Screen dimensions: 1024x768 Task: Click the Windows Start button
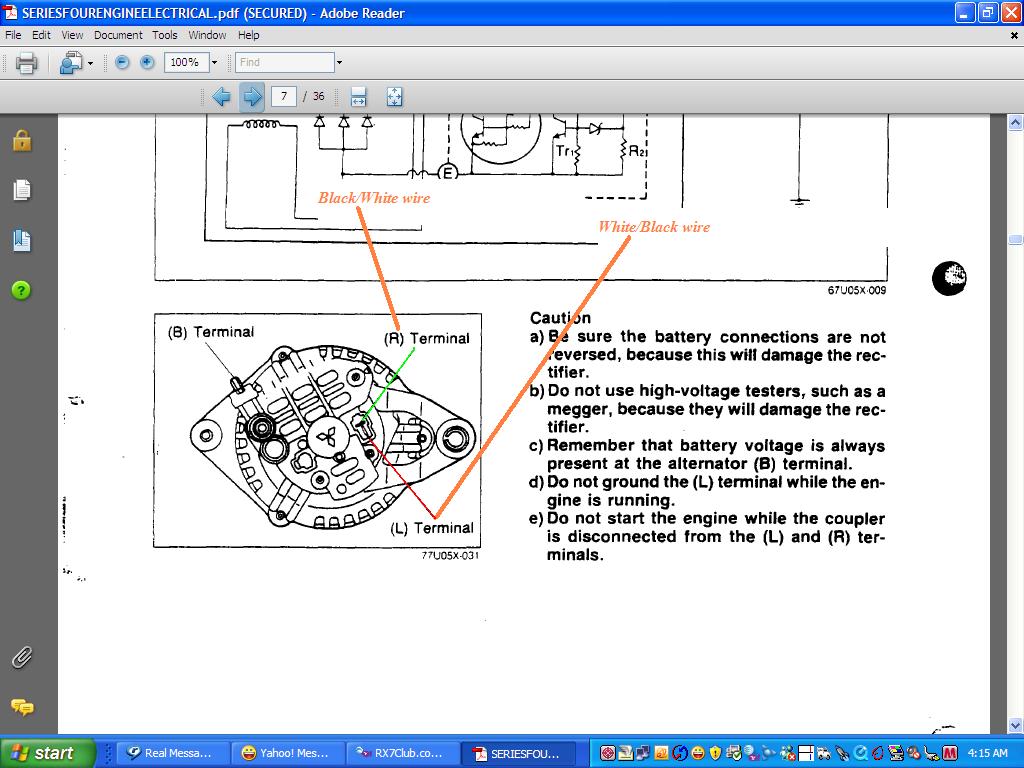[x=48, y=753]
